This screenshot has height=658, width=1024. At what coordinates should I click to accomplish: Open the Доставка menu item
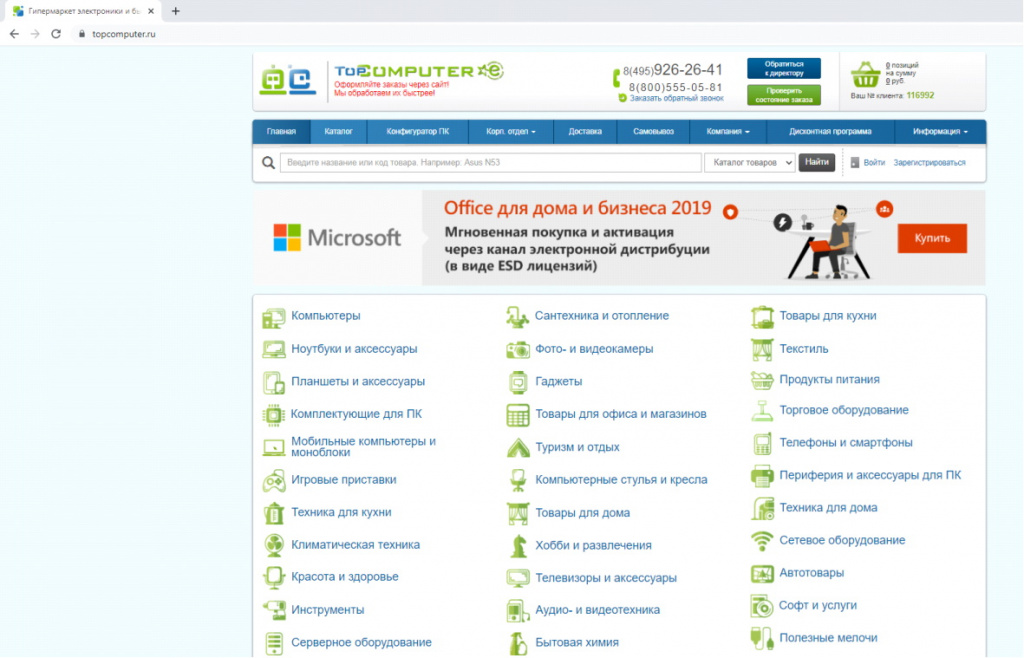tap(585, 132)
